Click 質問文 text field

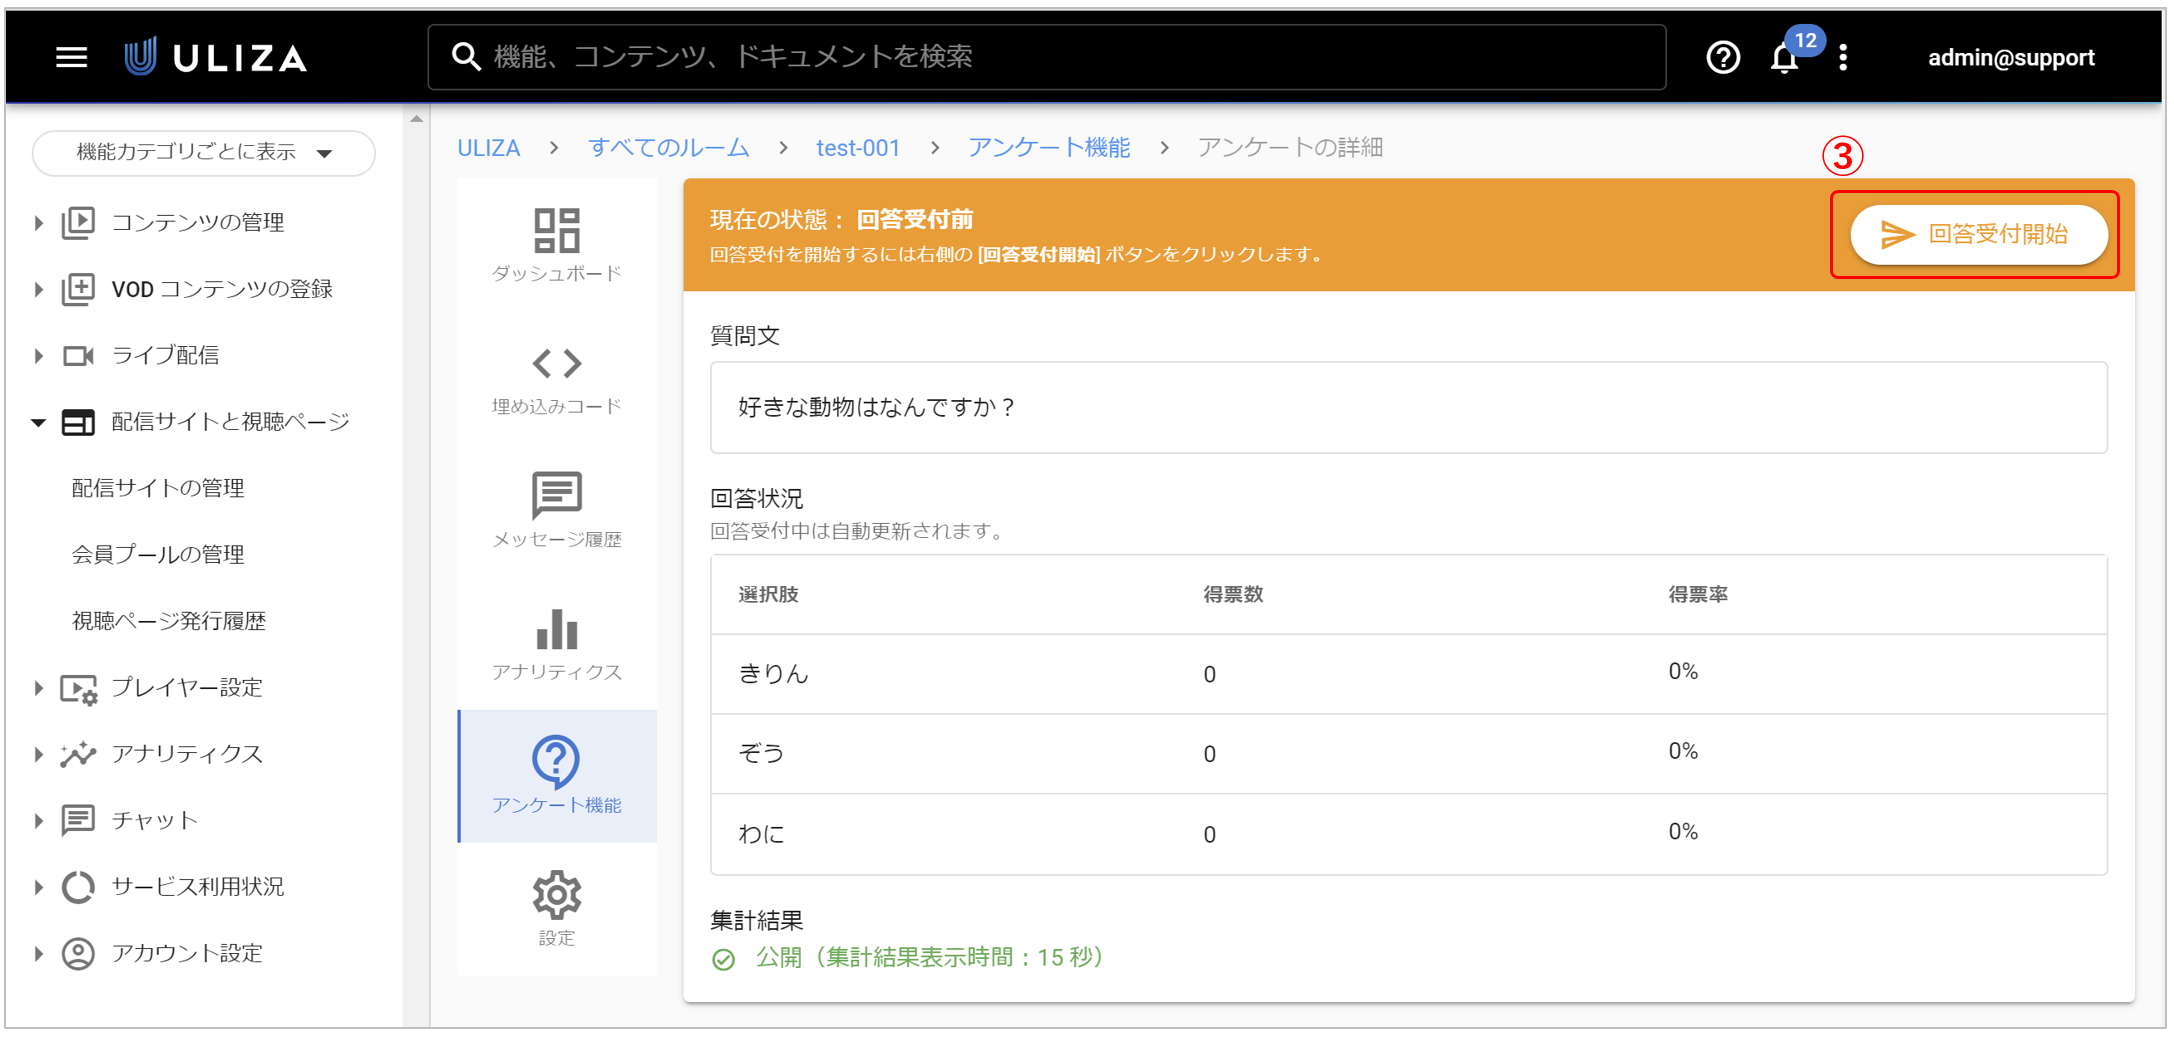(1408, 408)
